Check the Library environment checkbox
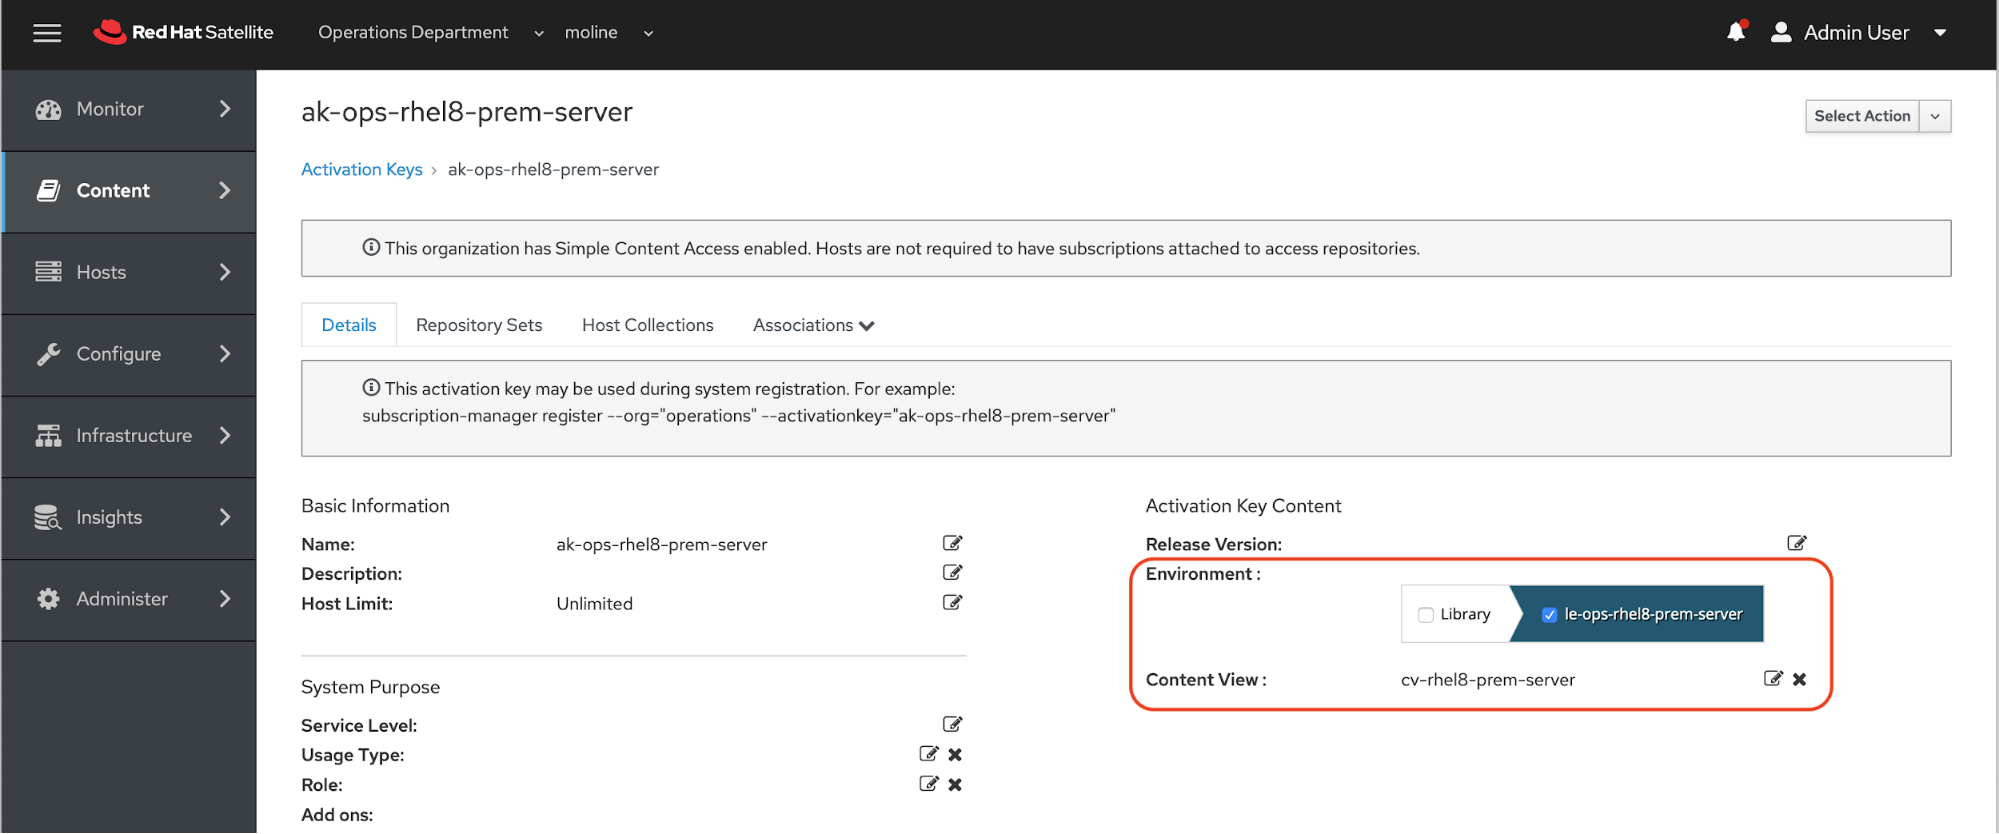 [1426, 615]
